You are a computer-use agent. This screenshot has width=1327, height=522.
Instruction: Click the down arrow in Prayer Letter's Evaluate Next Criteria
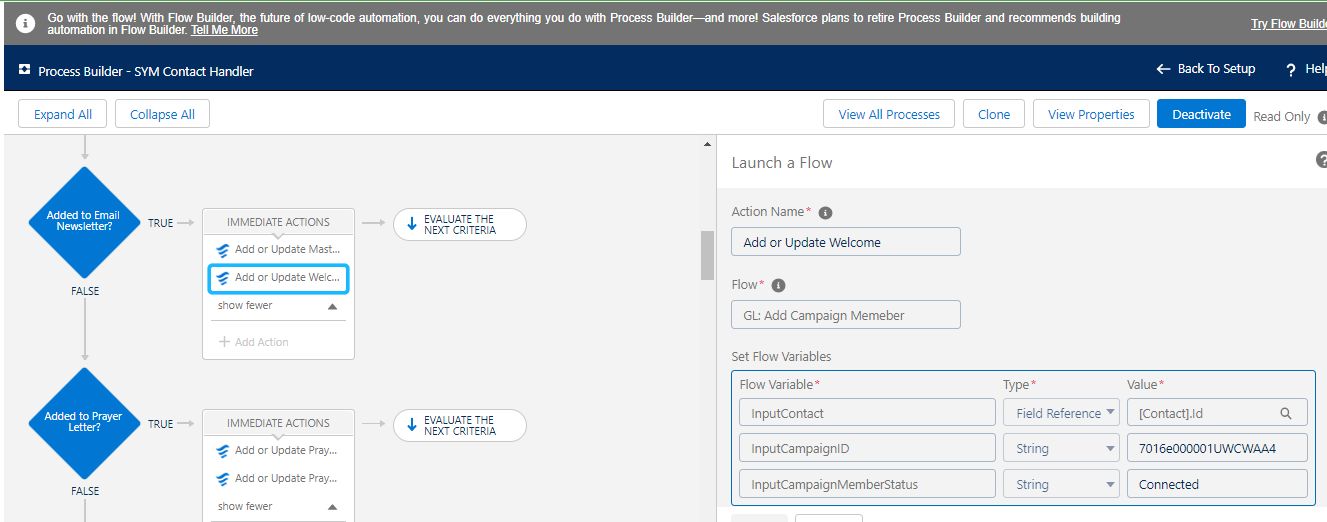tap(411, 425)
